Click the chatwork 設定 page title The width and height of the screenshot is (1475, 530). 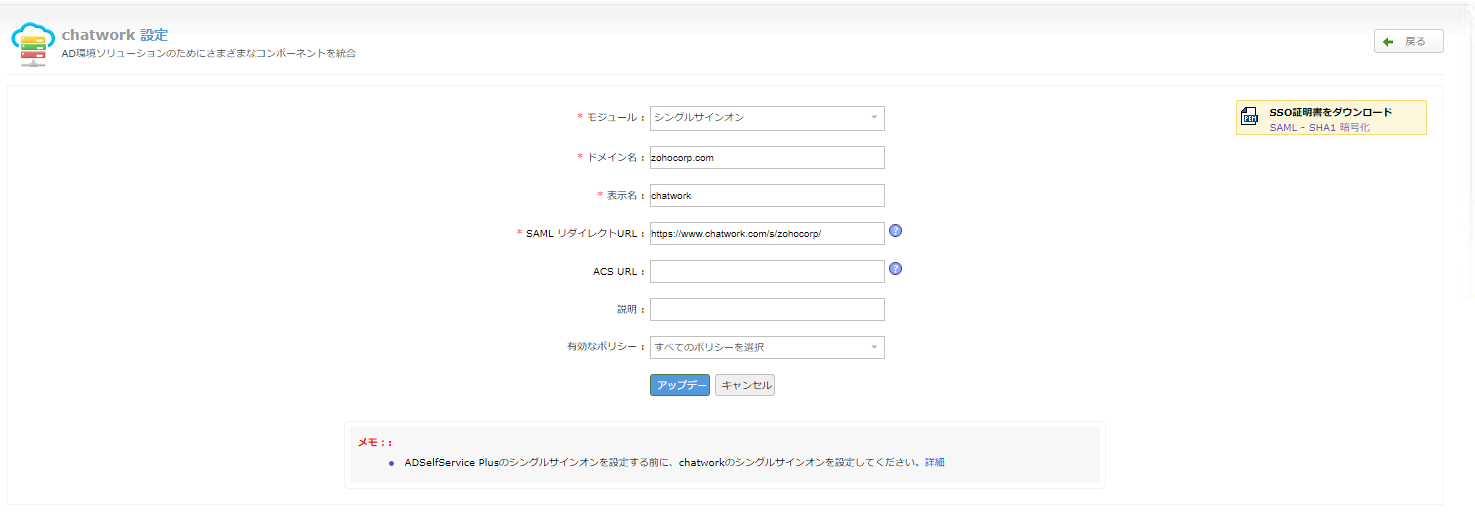pos(115,35)
